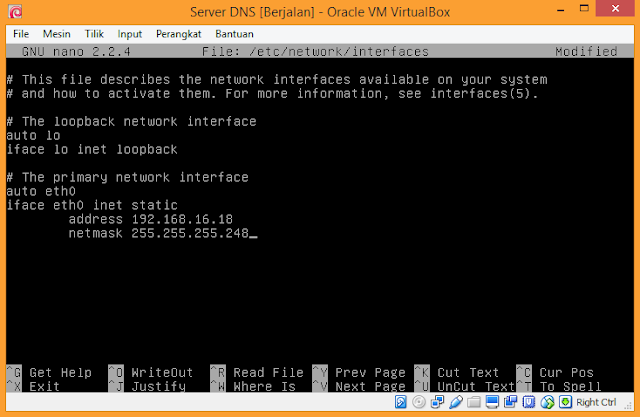This screenshot has width=640, height=417.
Task: Open the Mesin menu
Action: [56, 34]
